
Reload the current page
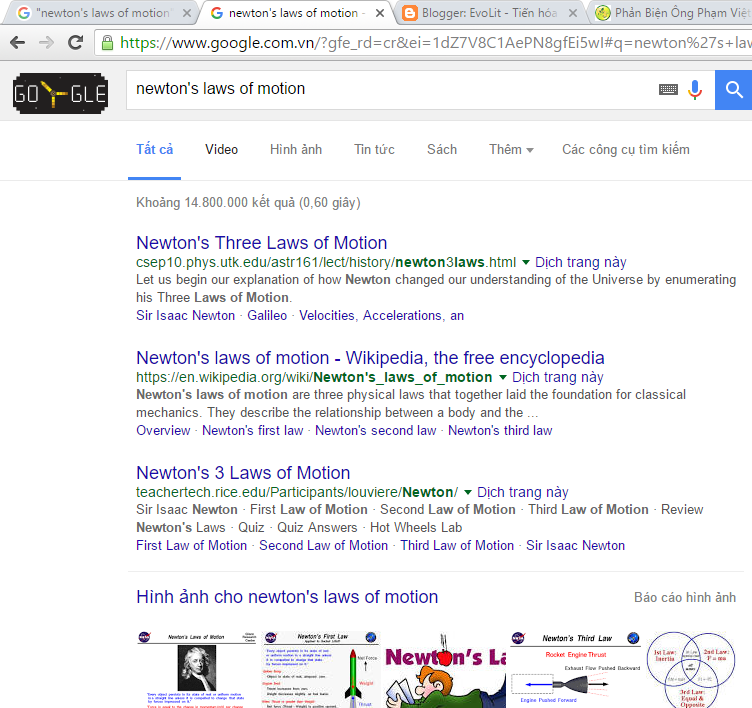pos(75,43)
